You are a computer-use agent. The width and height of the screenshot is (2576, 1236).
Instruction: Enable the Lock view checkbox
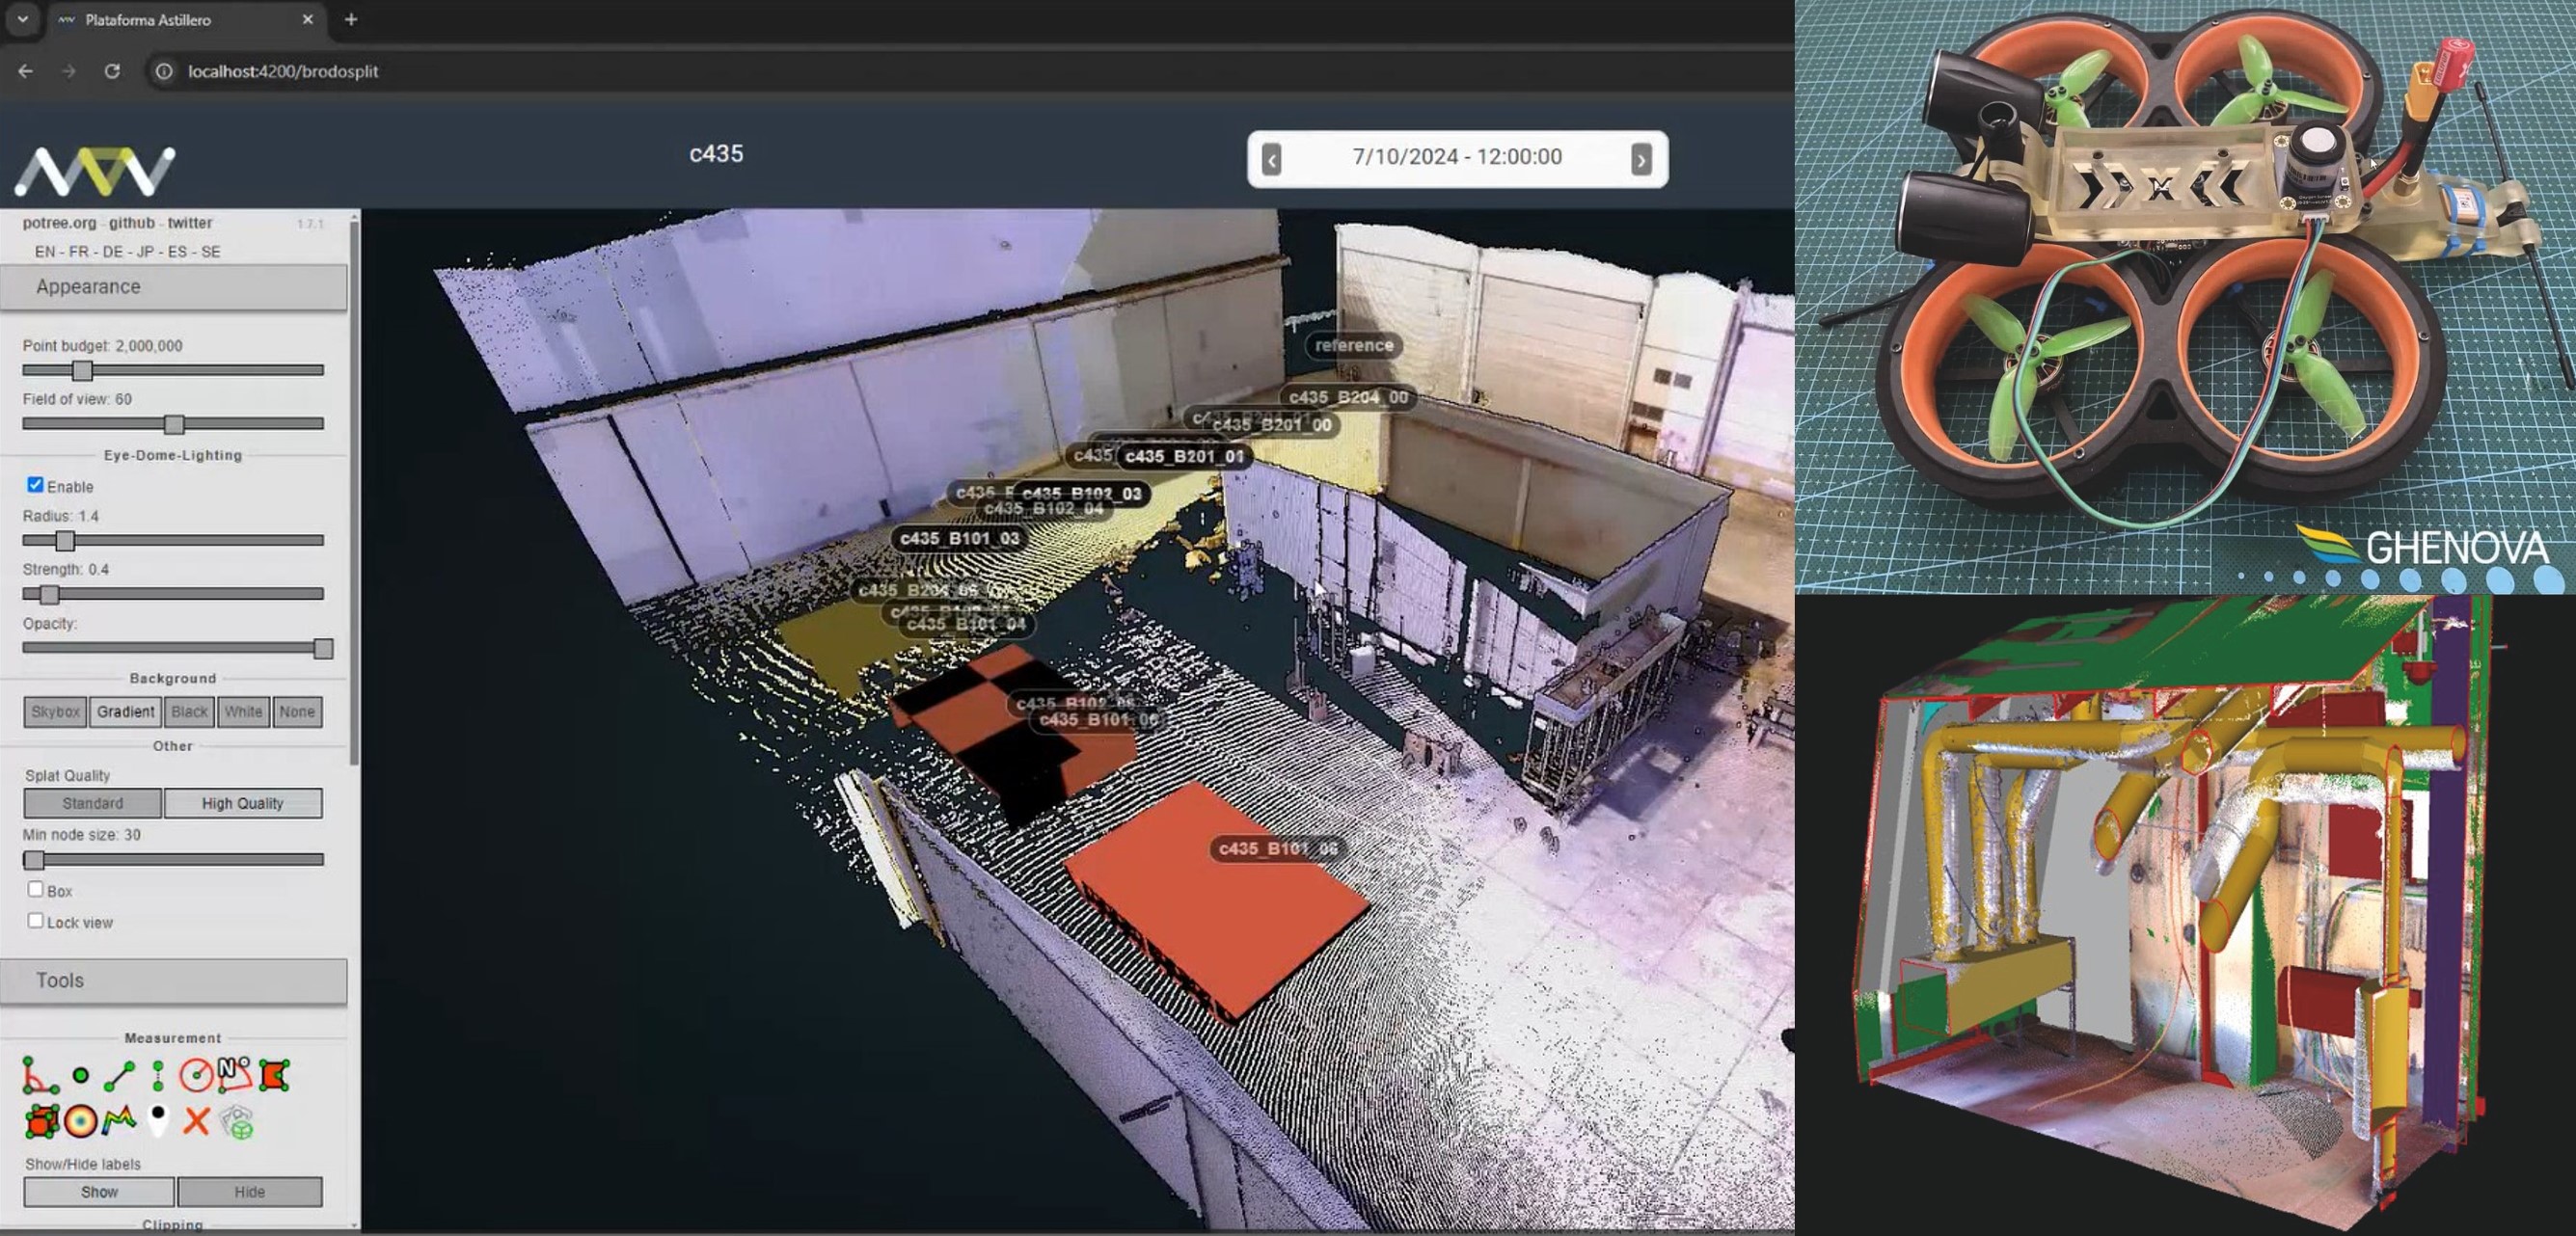[x=36, y=921]
